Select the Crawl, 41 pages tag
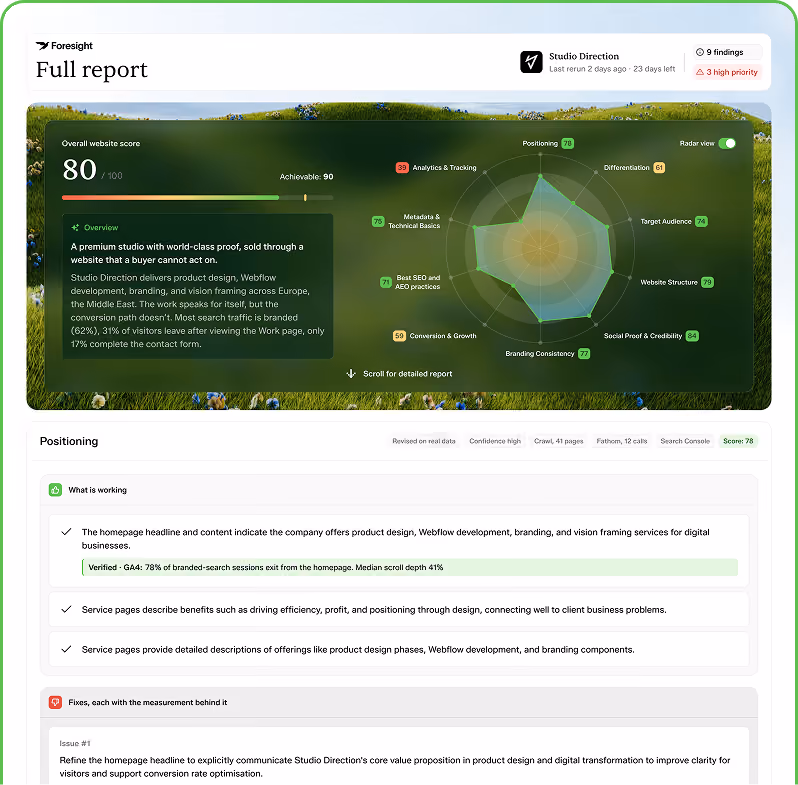The width and height of the screenshot is (798, 785). pos(559,441)
